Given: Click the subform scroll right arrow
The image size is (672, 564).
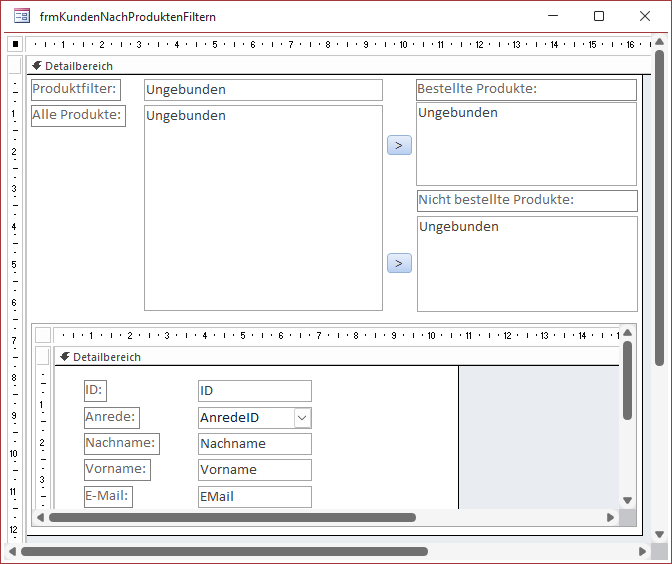Looking at the screenshot, I should coord(610,518).
